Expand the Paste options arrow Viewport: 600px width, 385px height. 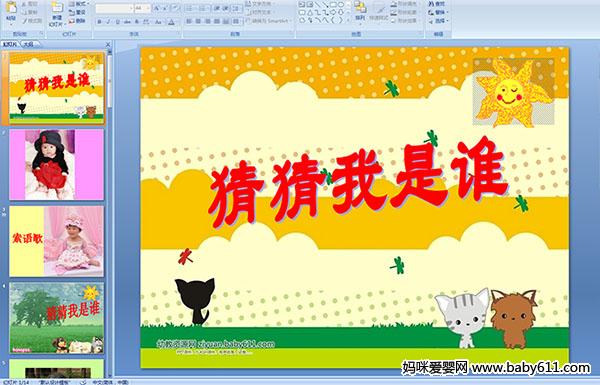click(x=11, y=24)
